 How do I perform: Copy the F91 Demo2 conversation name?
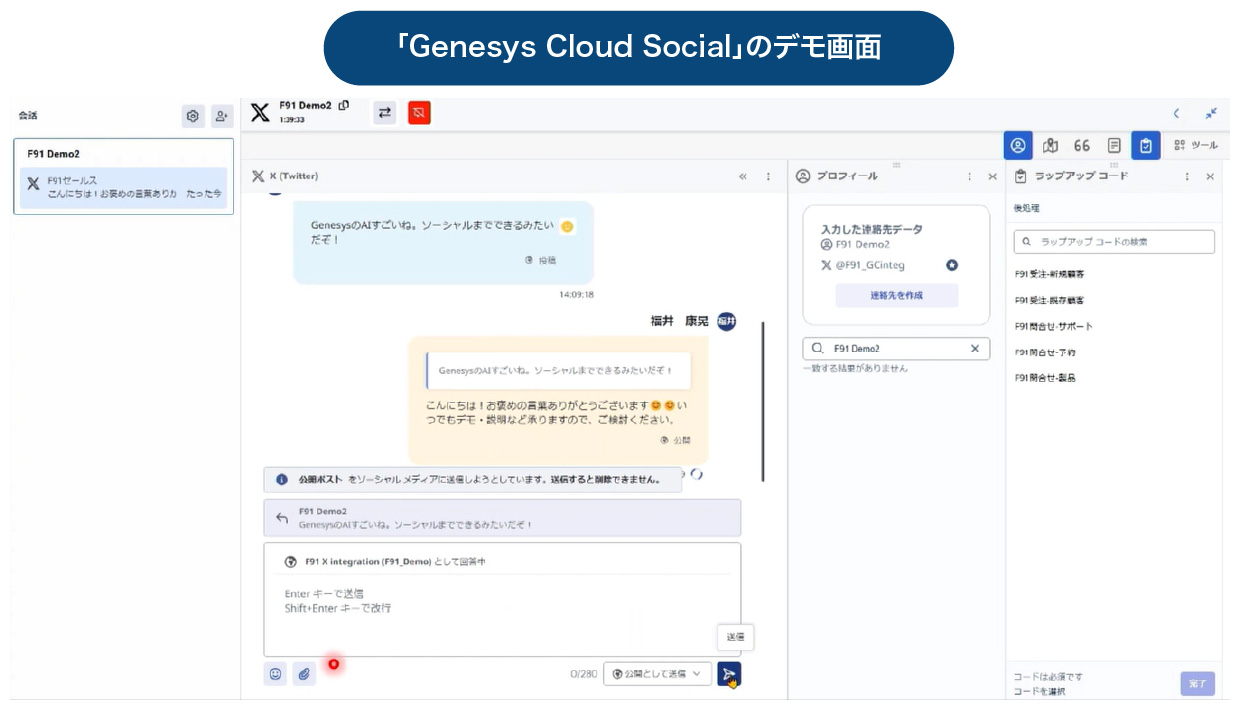click(x=344, y=105)
